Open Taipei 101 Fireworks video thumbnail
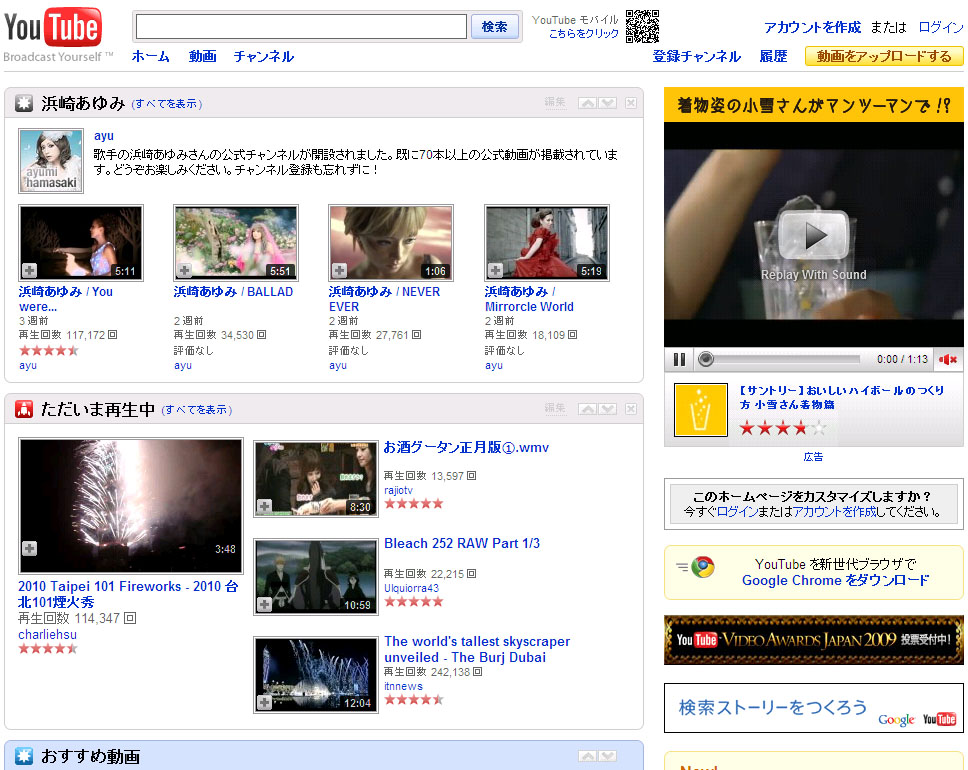 [x=131, y=506]
